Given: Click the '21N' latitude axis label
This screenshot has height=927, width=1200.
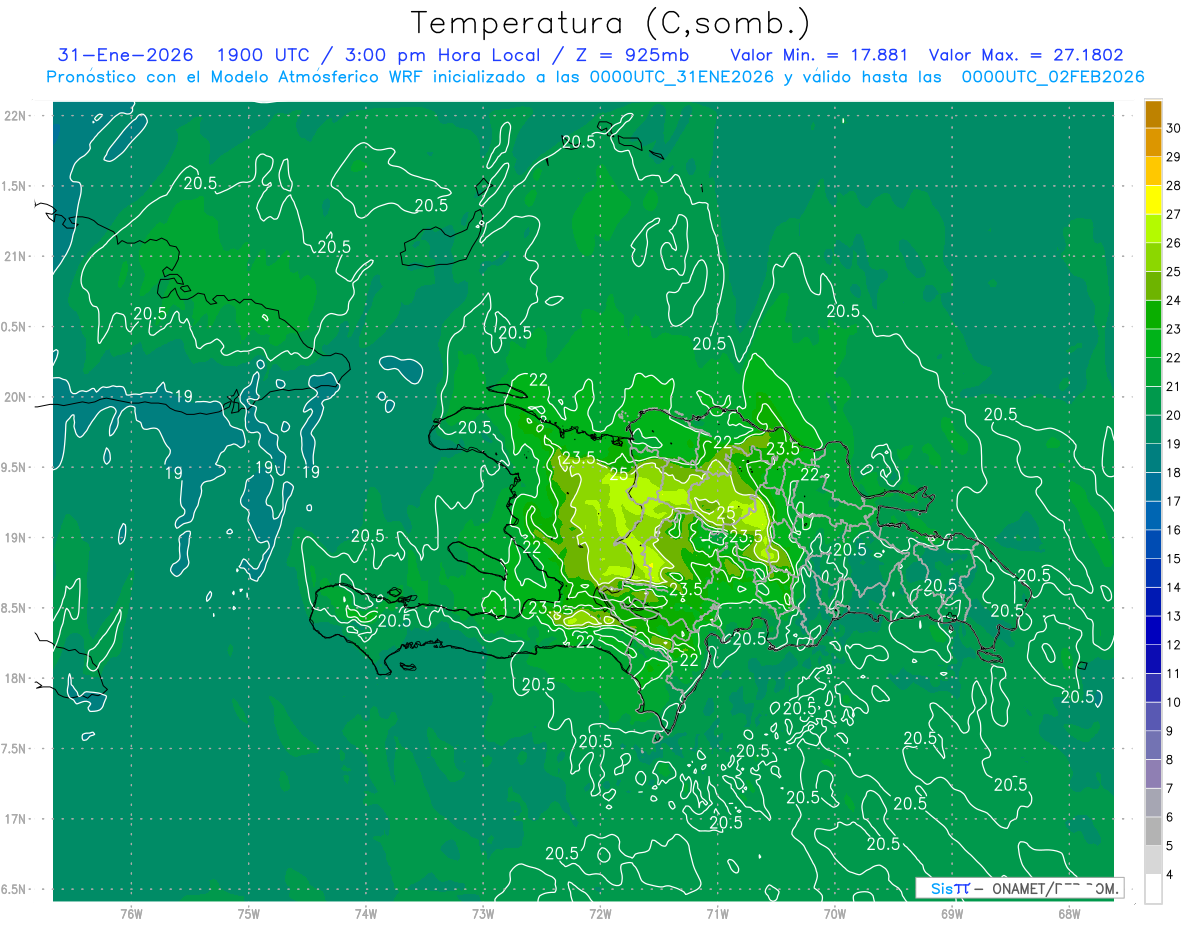Looking at the screenshot, I should pyautogui.click(x=15, y=257).
